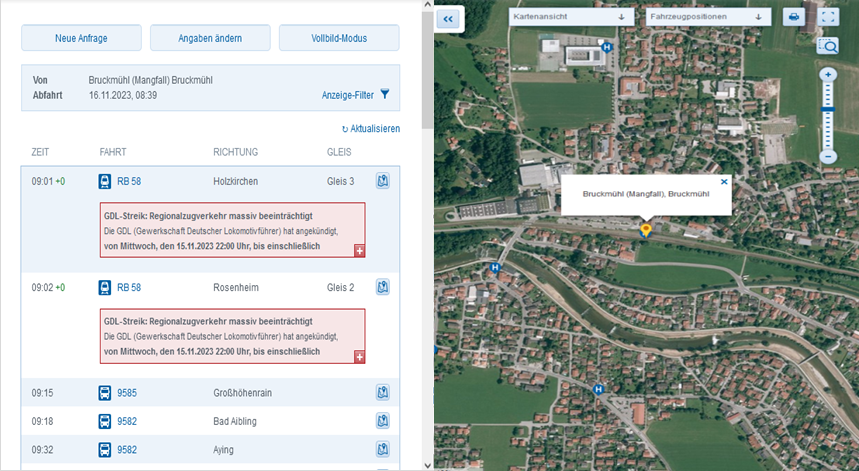Expand the strike notice under Rosenheim train
Image resolution: width=859 pixels, height=471 pixels.
pyautogui.click(x=359, y=356)
